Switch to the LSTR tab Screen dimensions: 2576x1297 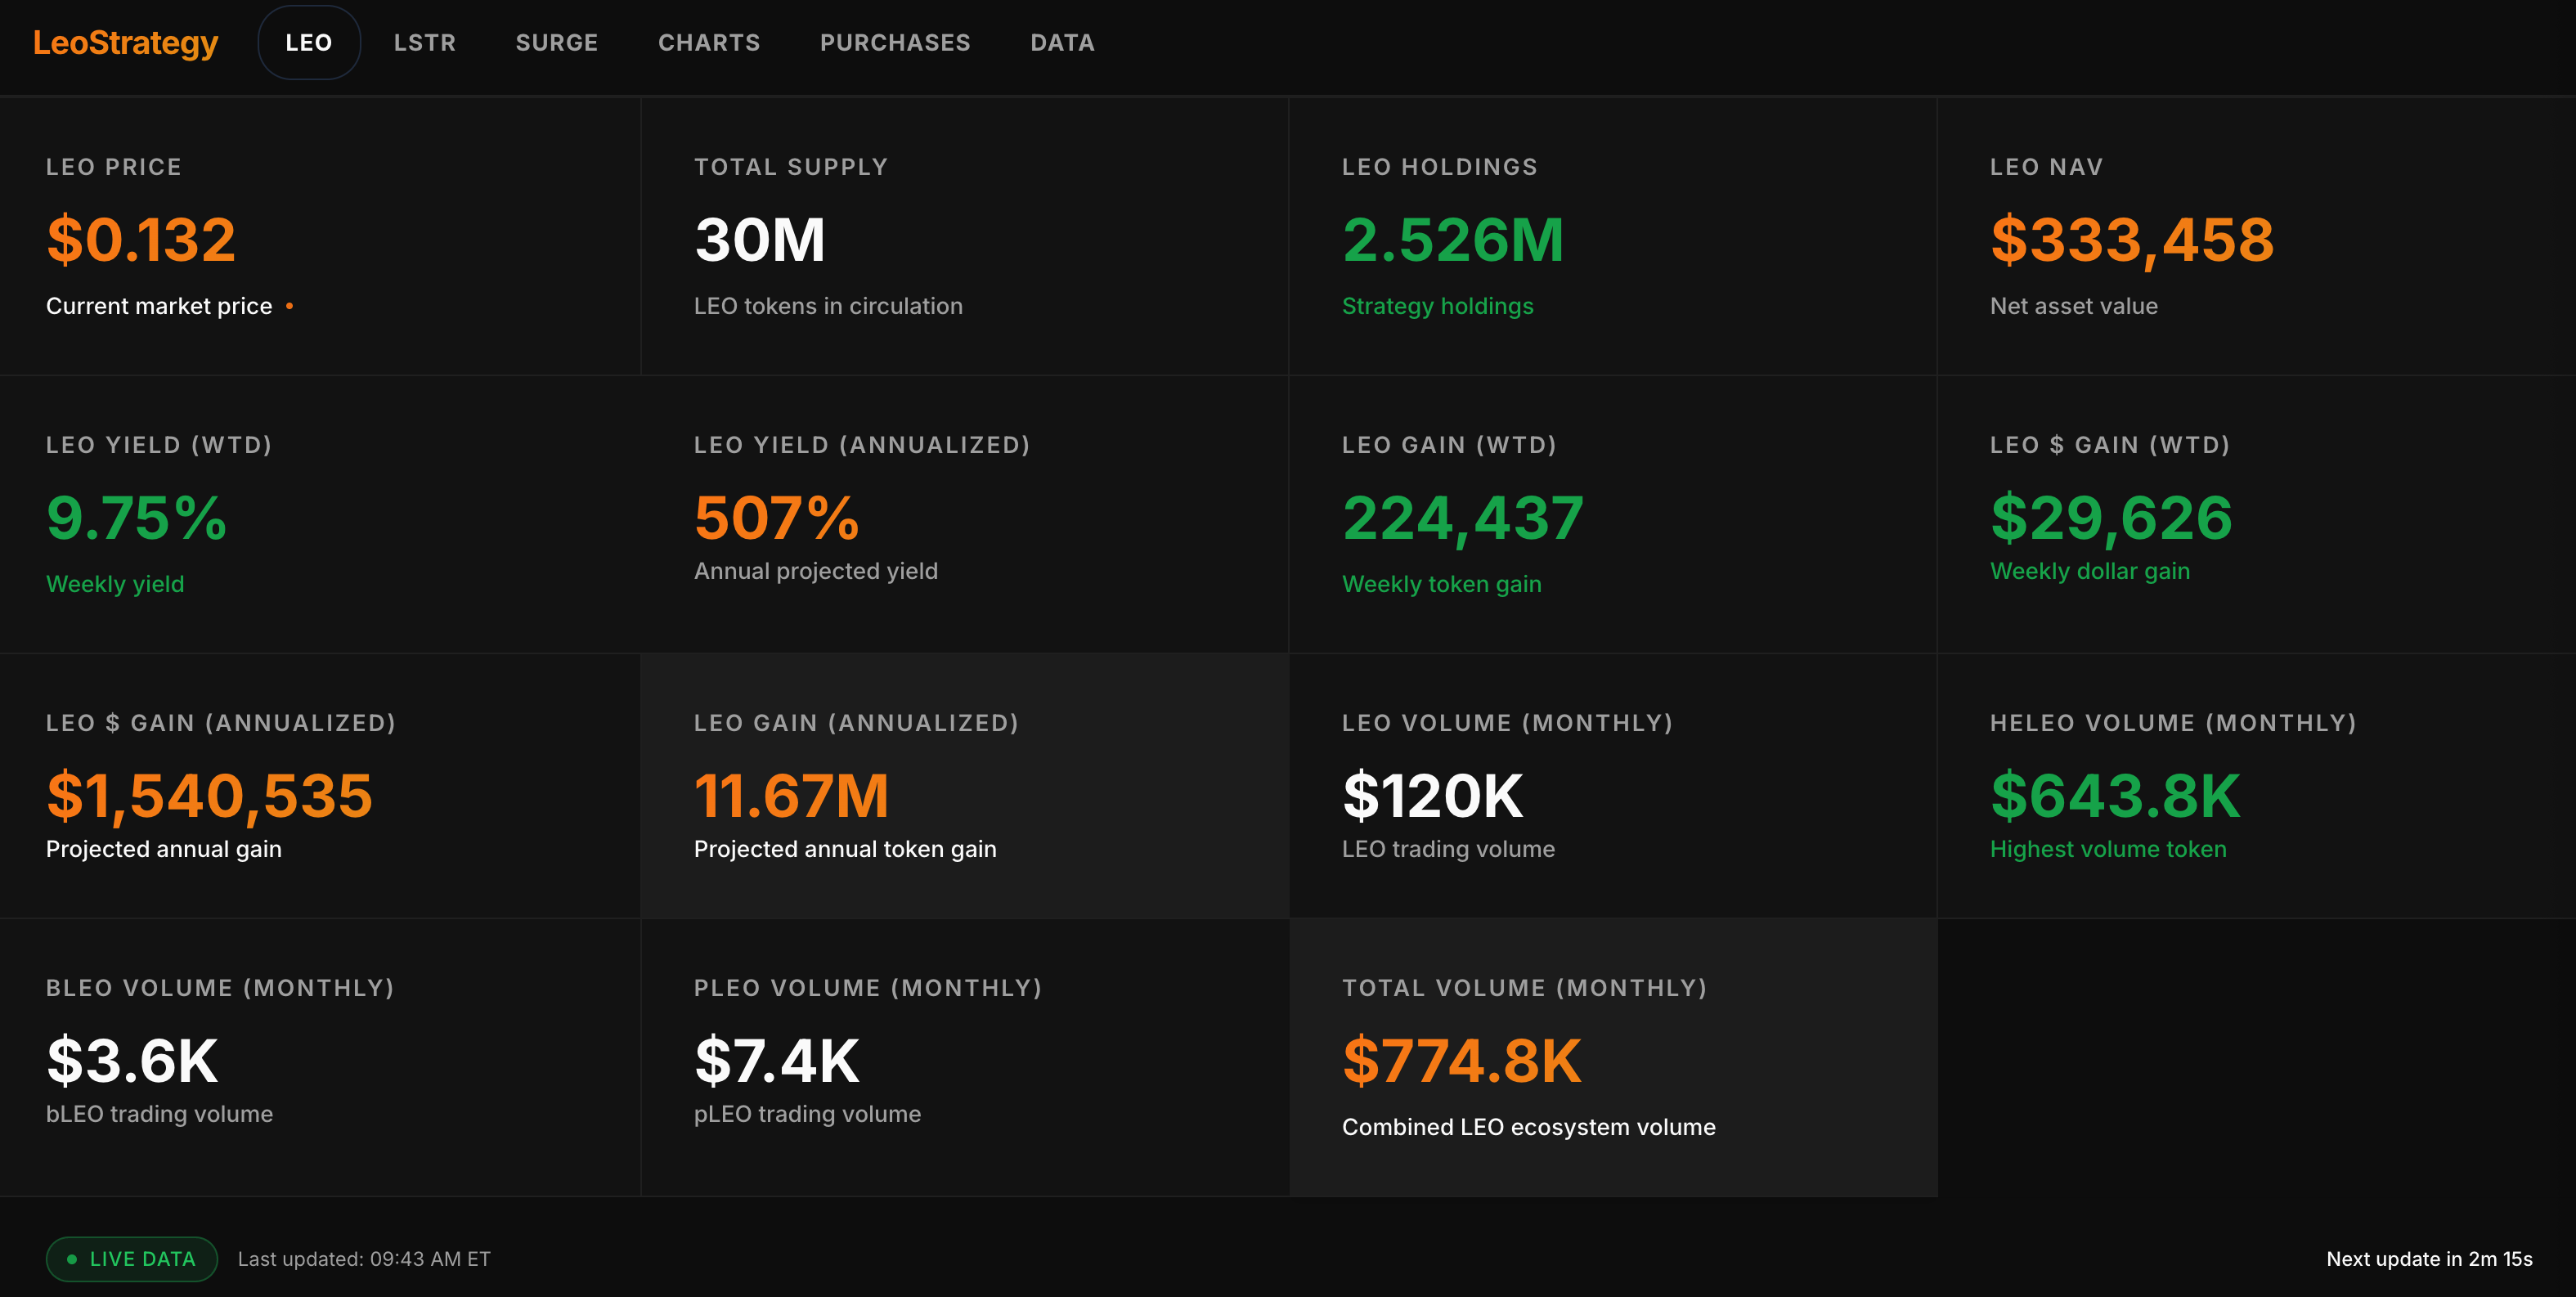tap(424, 43)
